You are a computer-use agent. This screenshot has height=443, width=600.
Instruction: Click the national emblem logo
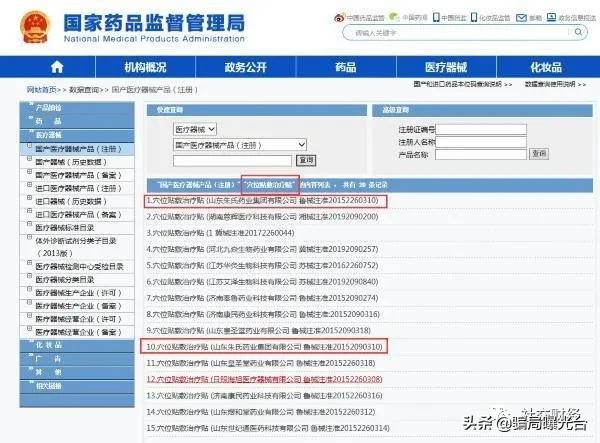pos(35,27)
